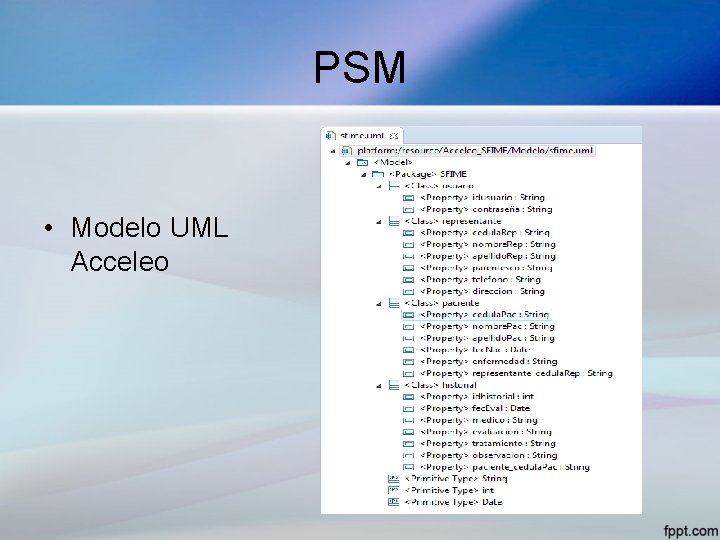Collapse the <Package> SFIME node
This screenshot has height=540, width=720.
(x=363, y=174)
